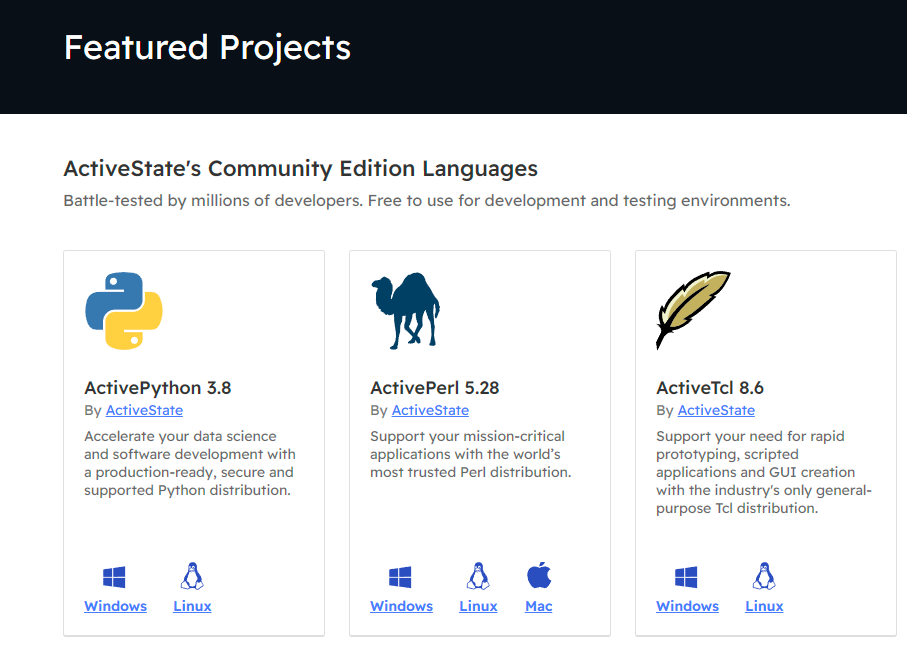The width and height of the screenshot is (907, 653).
Task: Follow the ActiveState author link under ActivePerl
Action: click(x=430, y=410)
